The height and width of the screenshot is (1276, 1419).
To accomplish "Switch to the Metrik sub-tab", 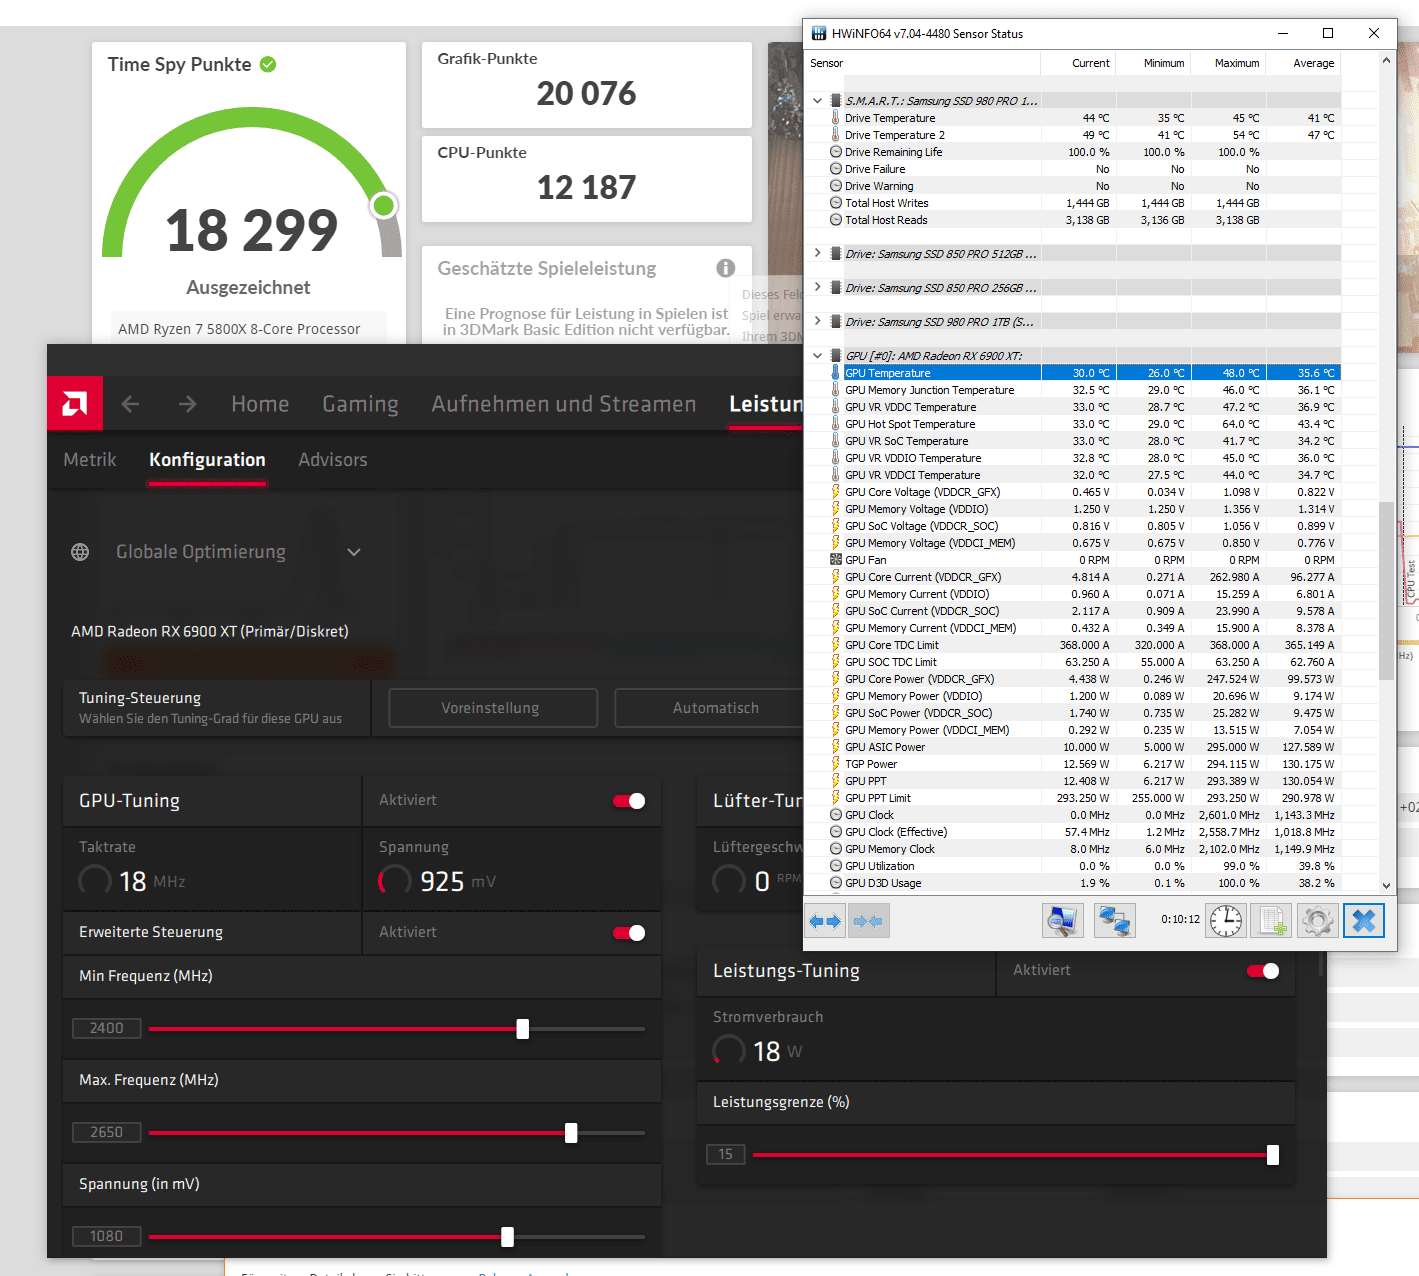I will point(90,460).
